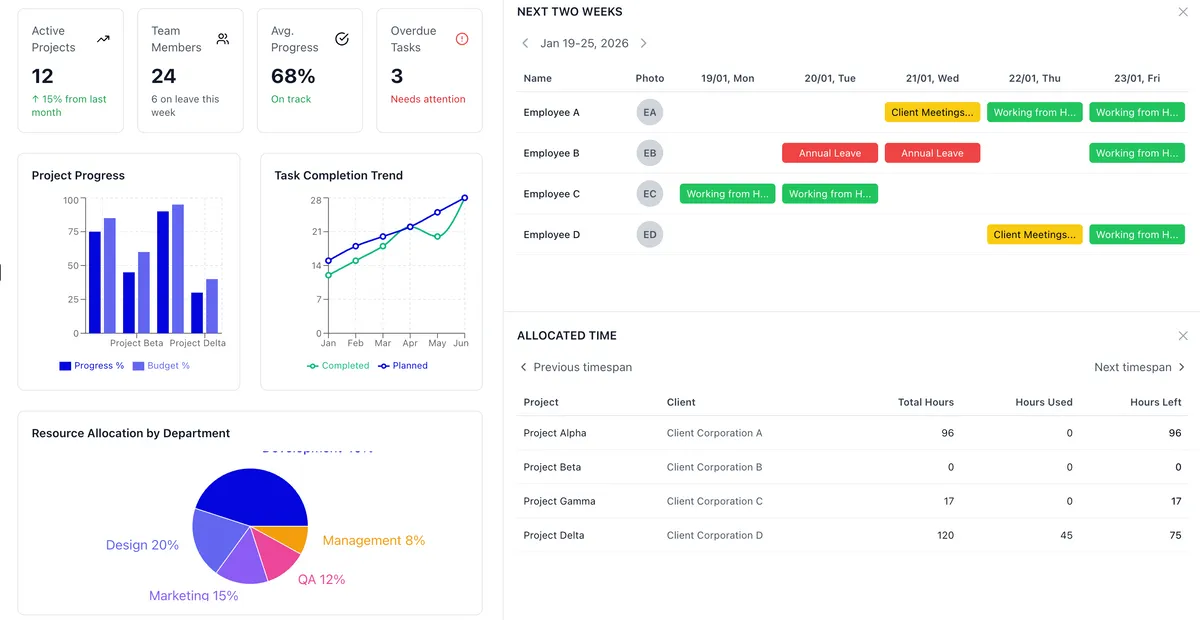Go to previous week using left chevron
This screenshot has height=620, width=1200.
click(x=526, y=44)
